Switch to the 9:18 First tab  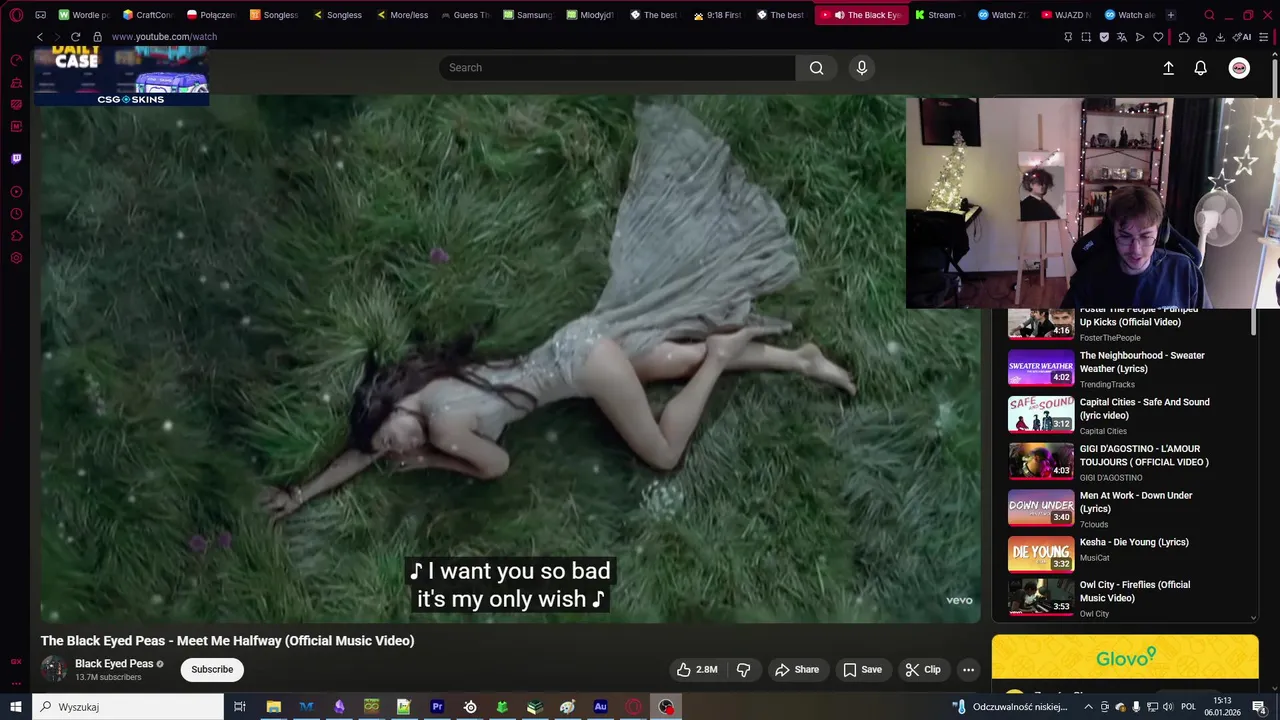[717, 15]
